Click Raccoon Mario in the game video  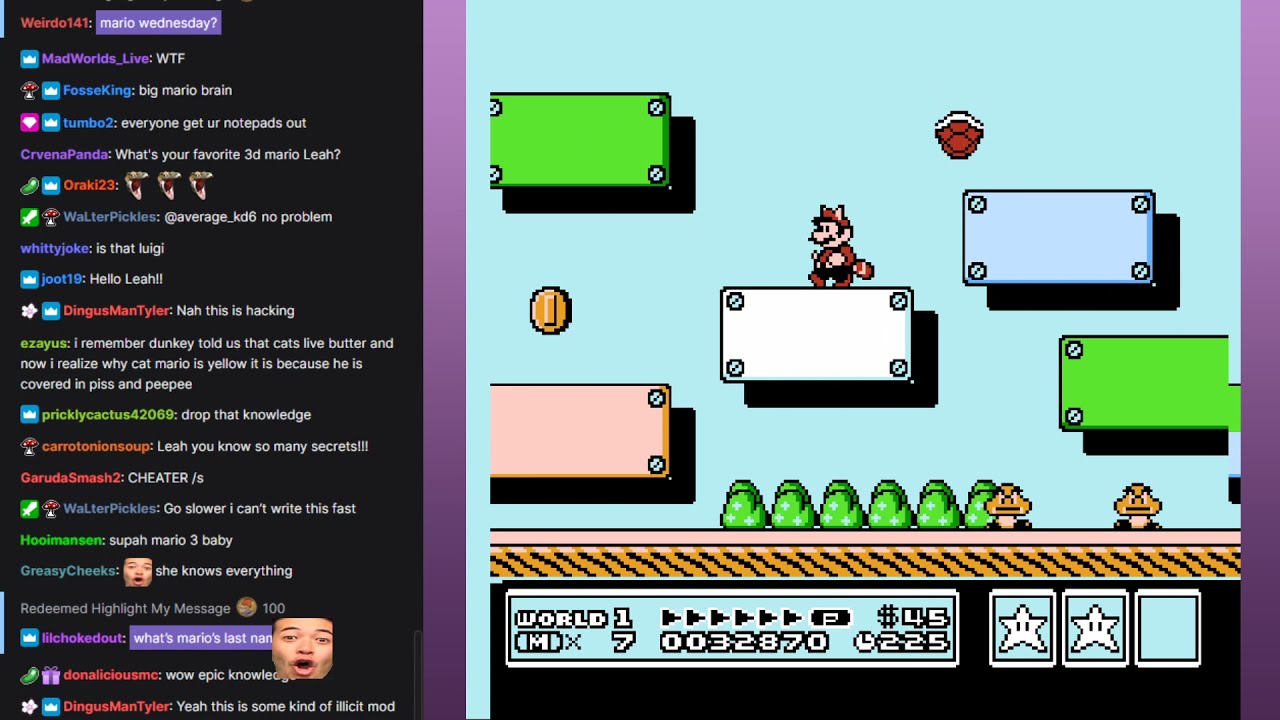[x=840, y=247]
